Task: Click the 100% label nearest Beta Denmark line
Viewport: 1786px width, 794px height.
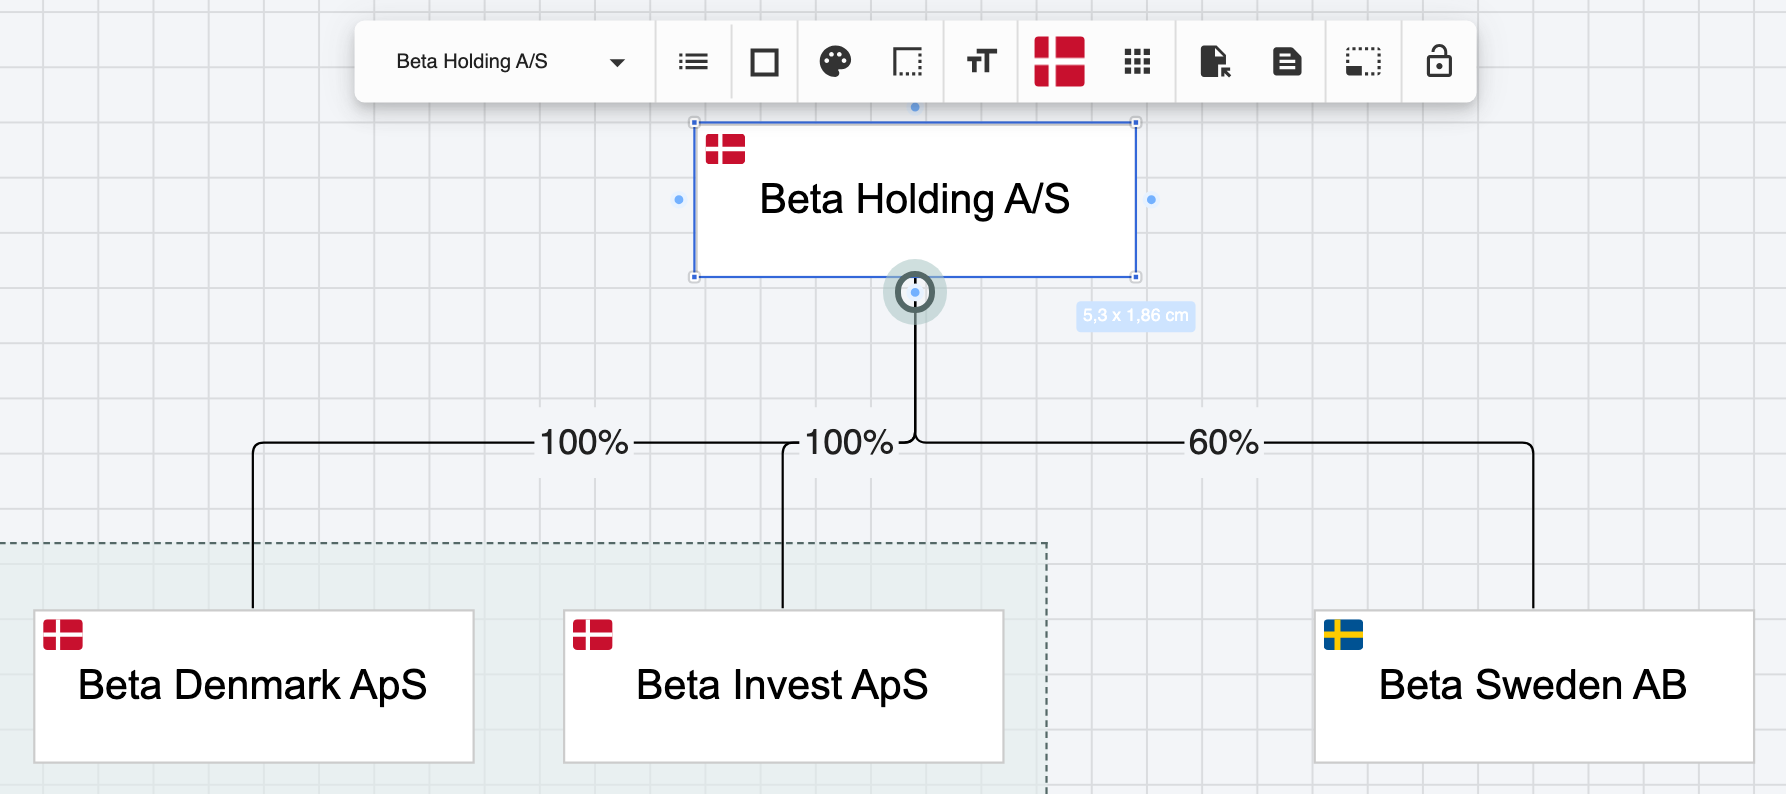Action: point(584,442)
